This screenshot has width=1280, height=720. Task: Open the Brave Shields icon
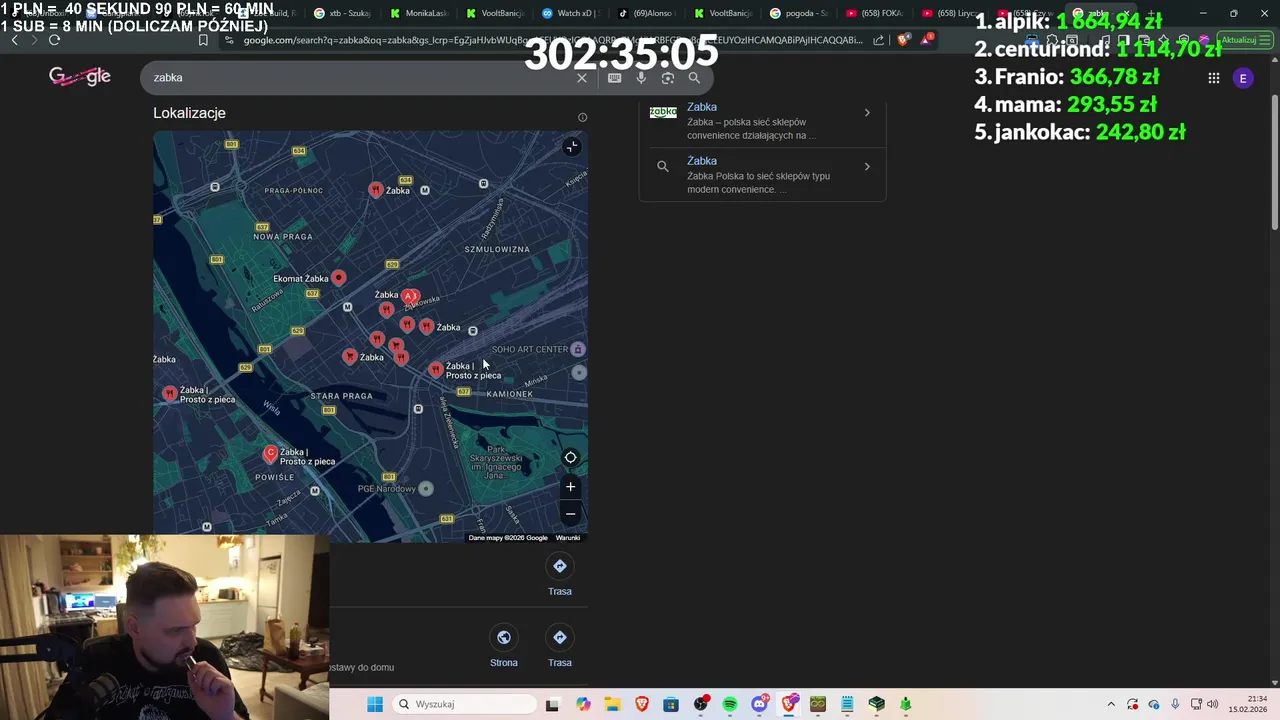tap(904, 40)
